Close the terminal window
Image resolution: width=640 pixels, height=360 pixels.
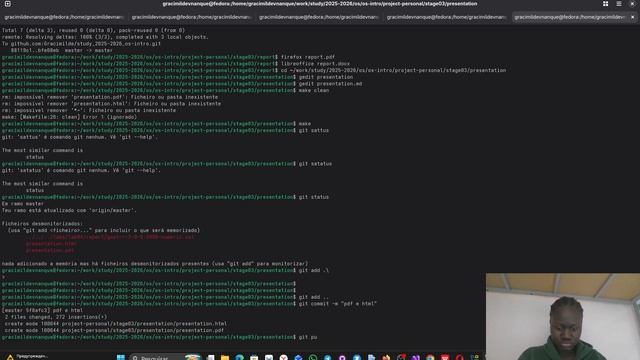coord(632,4)
